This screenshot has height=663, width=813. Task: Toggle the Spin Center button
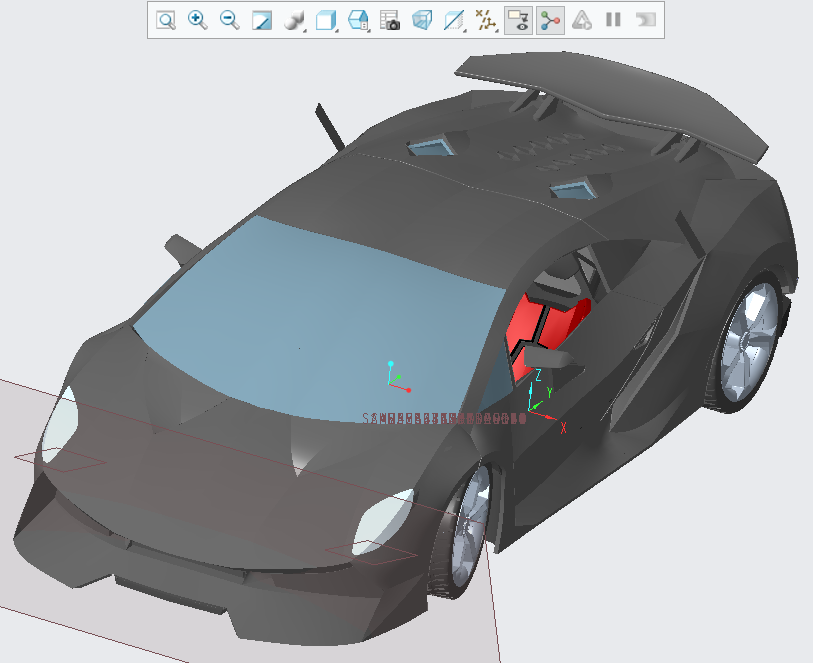(550, 20)
